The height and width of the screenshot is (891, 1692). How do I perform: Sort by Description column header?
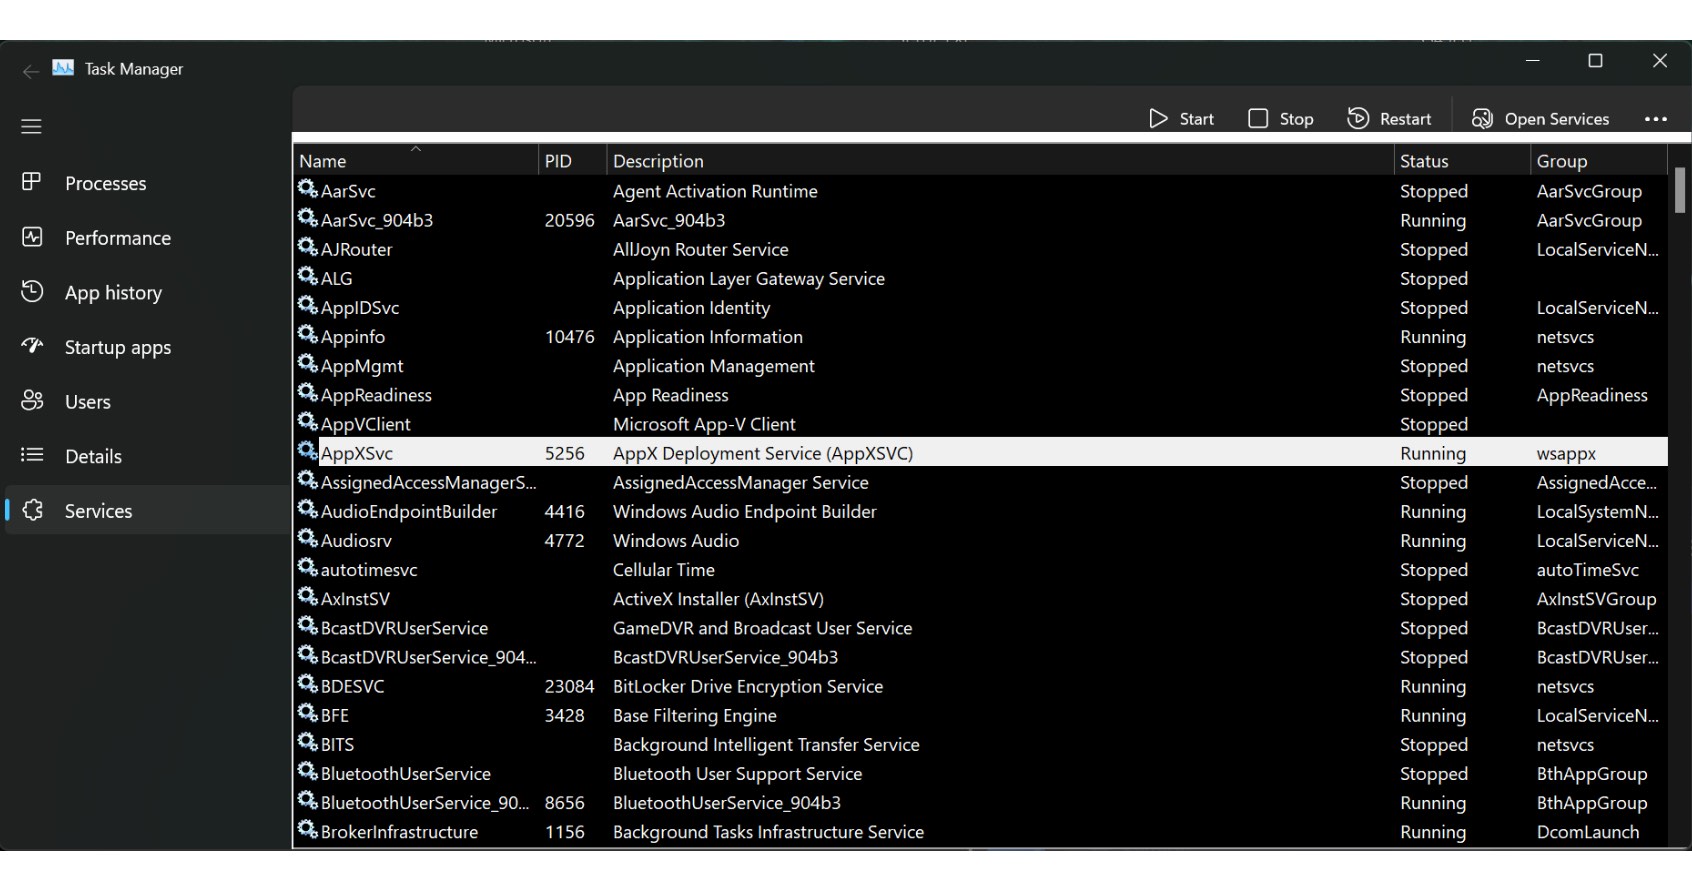(1000, 161)
